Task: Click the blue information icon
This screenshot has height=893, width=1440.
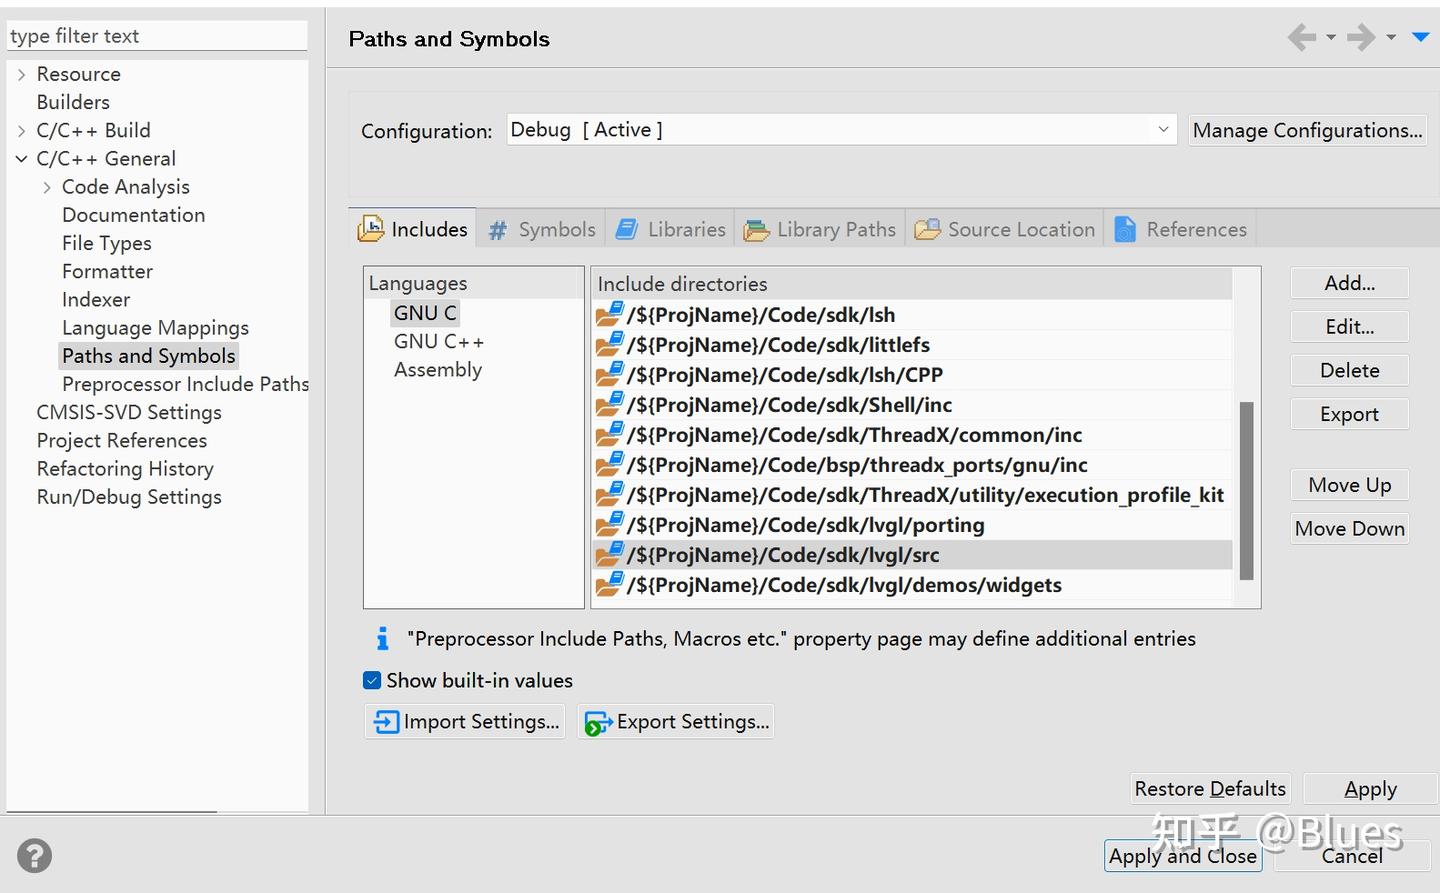Action: (x=382, y=639)
